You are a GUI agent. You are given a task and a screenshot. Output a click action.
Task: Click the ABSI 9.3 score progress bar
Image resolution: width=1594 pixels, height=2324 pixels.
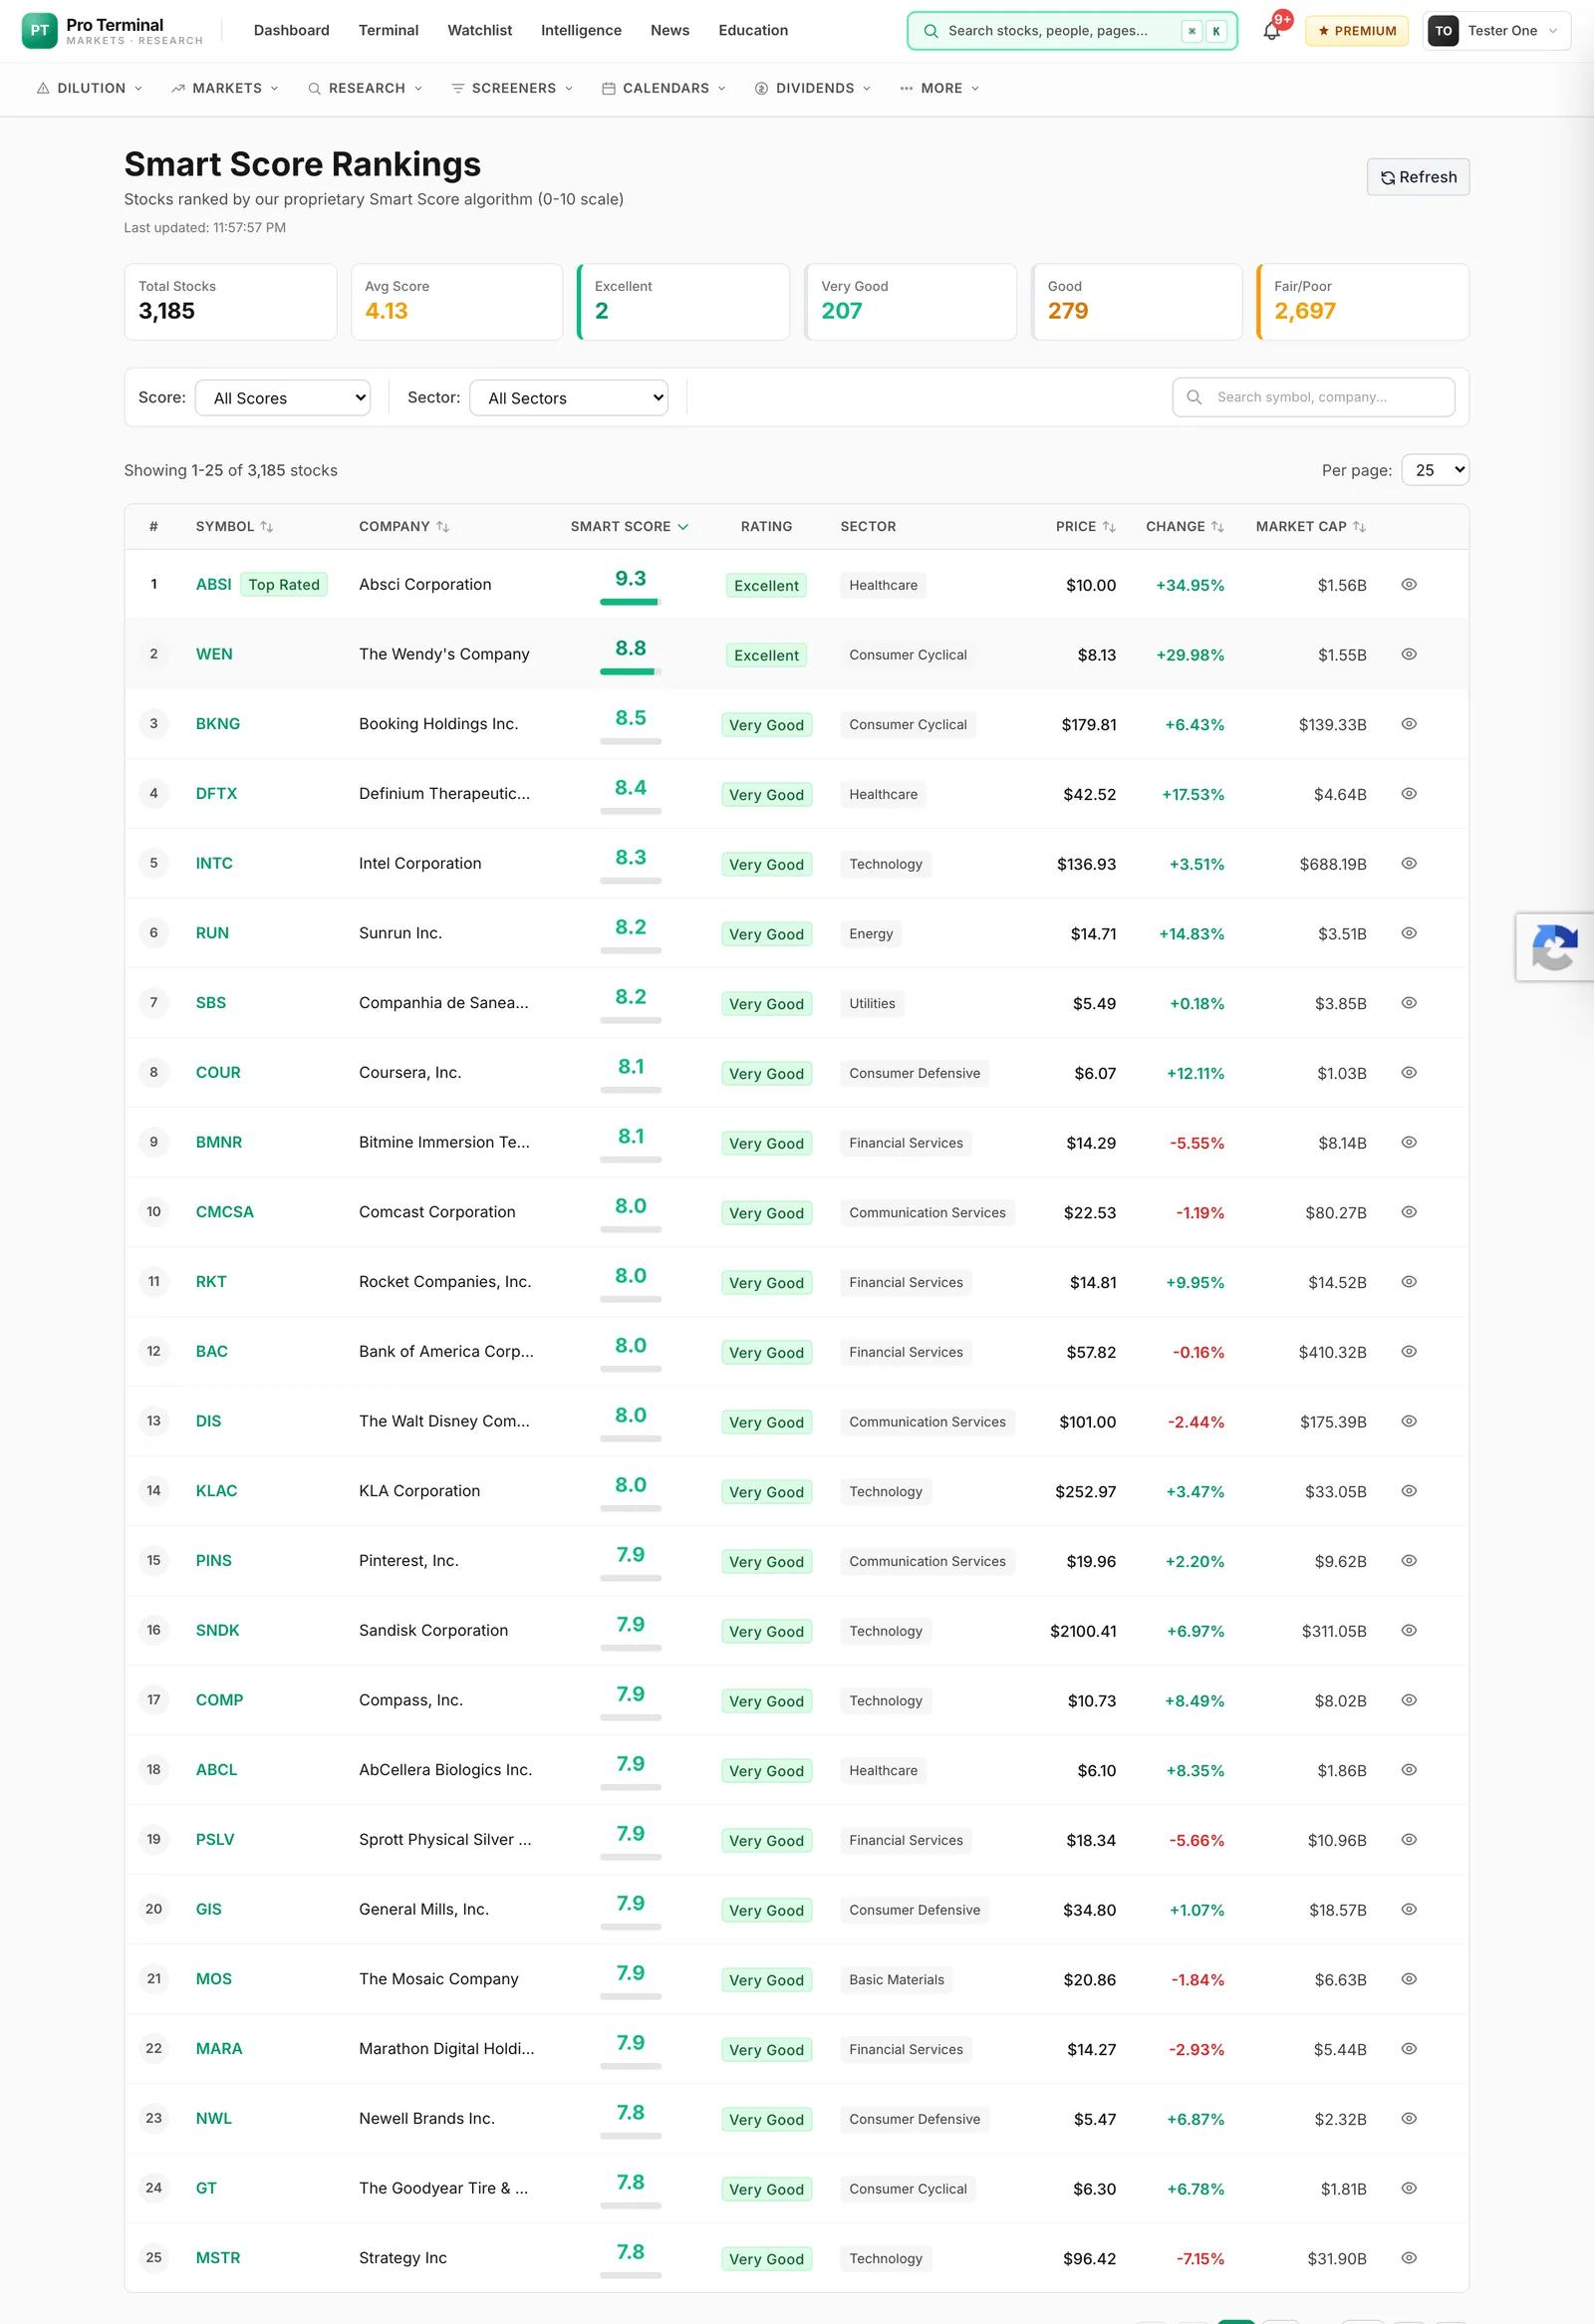pos(630,602)
